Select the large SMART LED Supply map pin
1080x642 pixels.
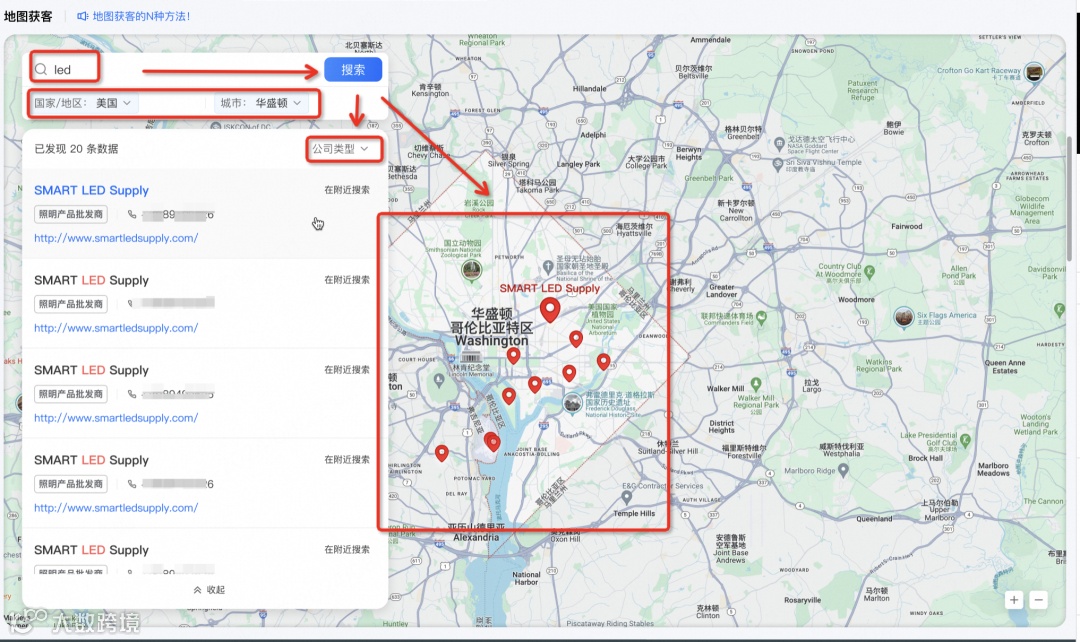(550, 310)
